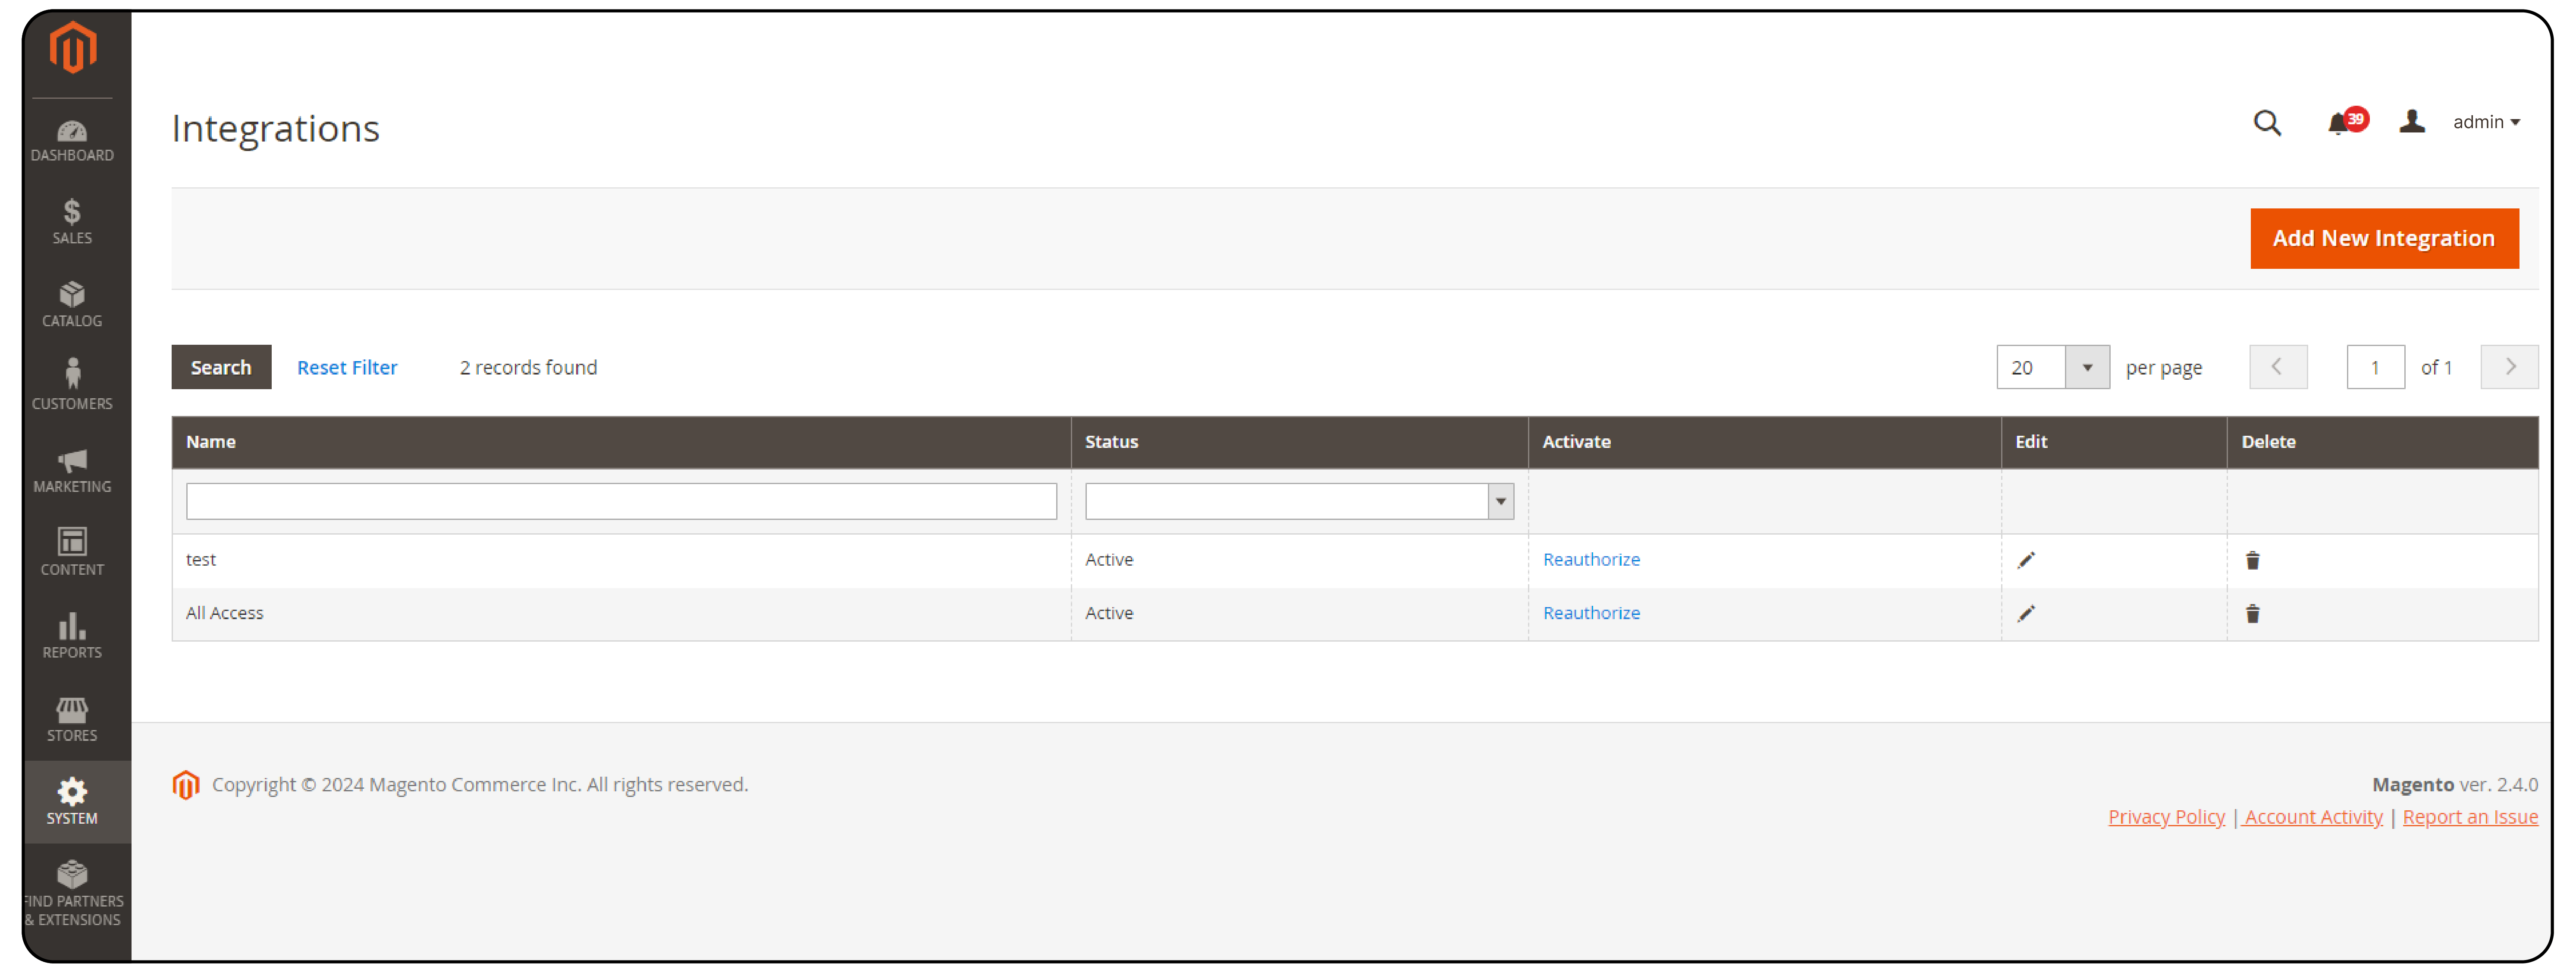
Task: Delete the test integration trash icon
Action: click(2252, 560)
